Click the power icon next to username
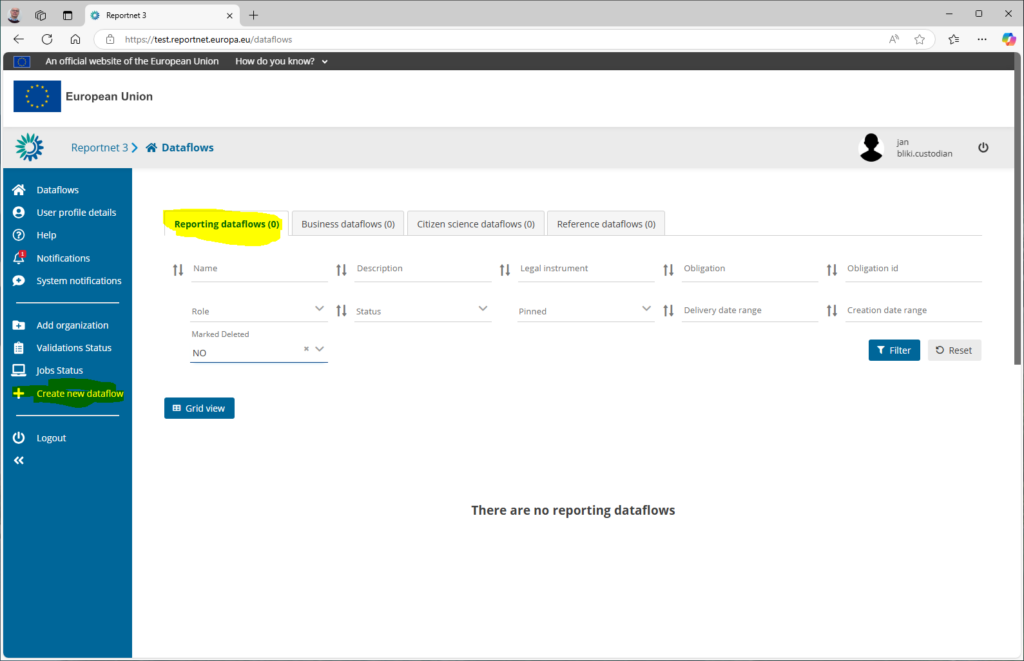1024x661 pixels. [x=983, y=148]
